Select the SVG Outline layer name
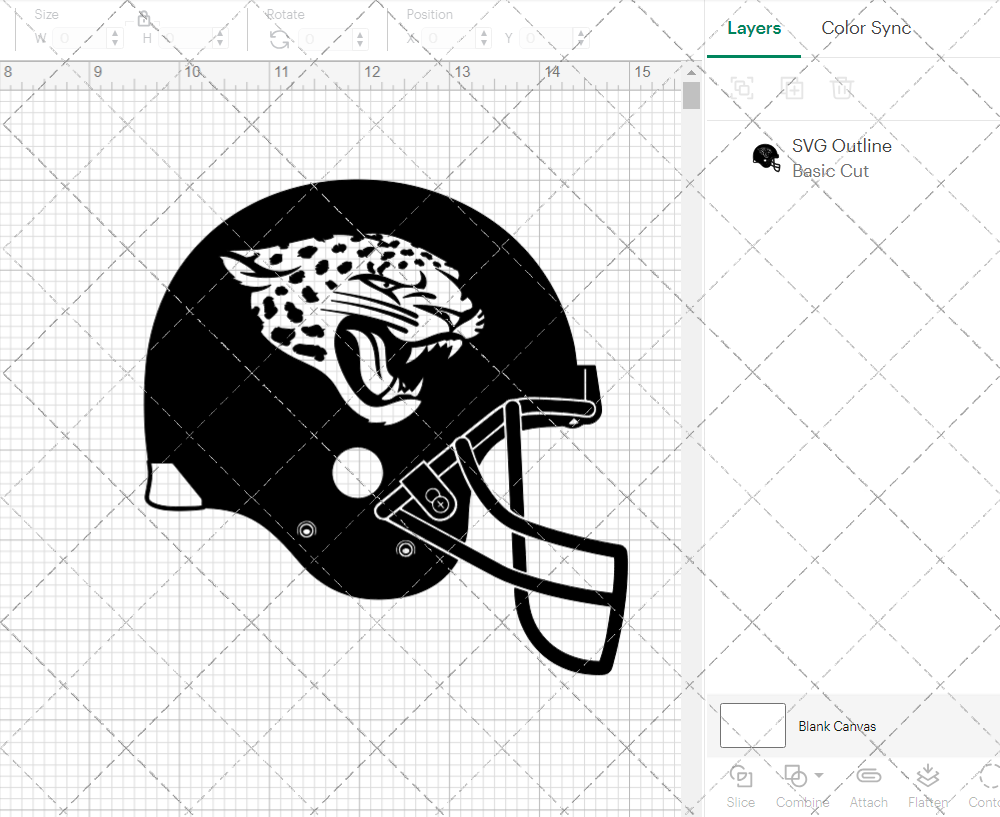This screenshot has height=817, width=1000. (842, 145)
